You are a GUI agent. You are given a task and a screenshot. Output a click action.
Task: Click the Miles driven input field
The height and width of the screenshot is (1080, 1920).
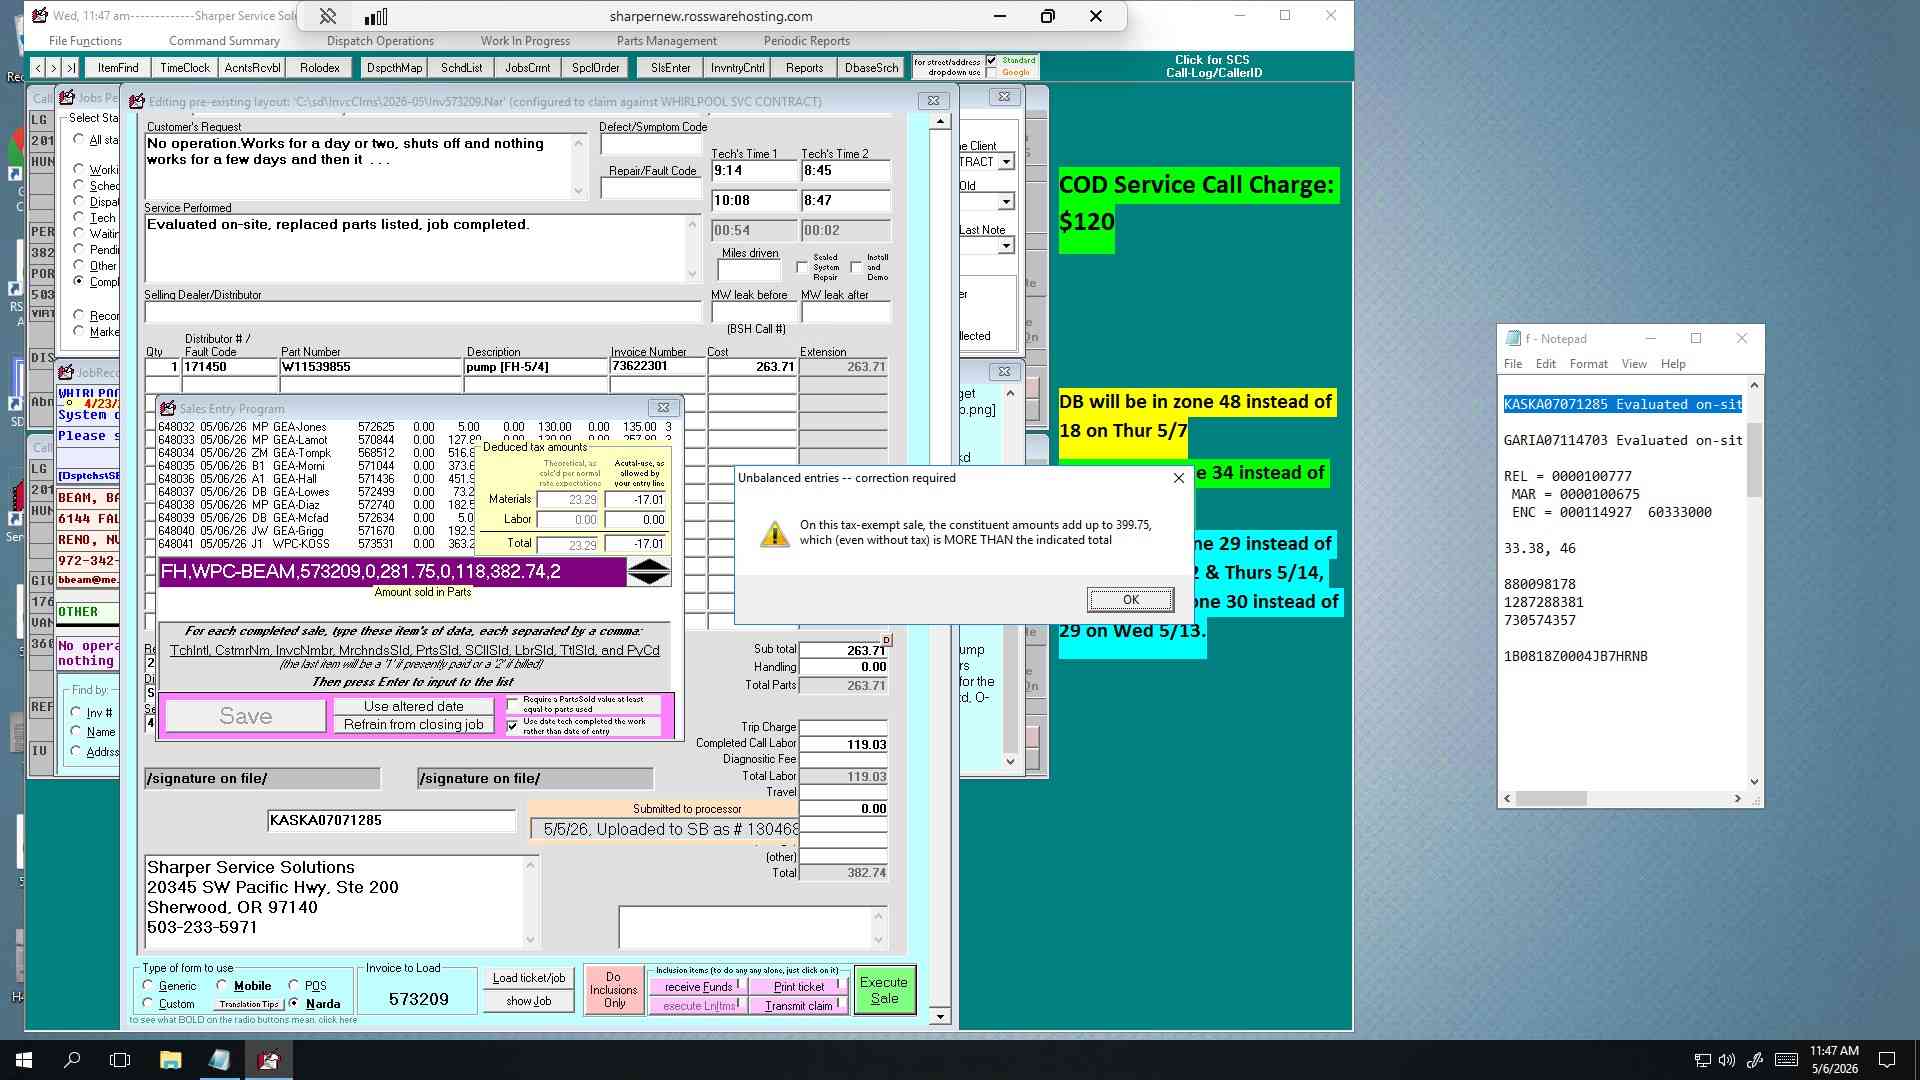(748, 270)
